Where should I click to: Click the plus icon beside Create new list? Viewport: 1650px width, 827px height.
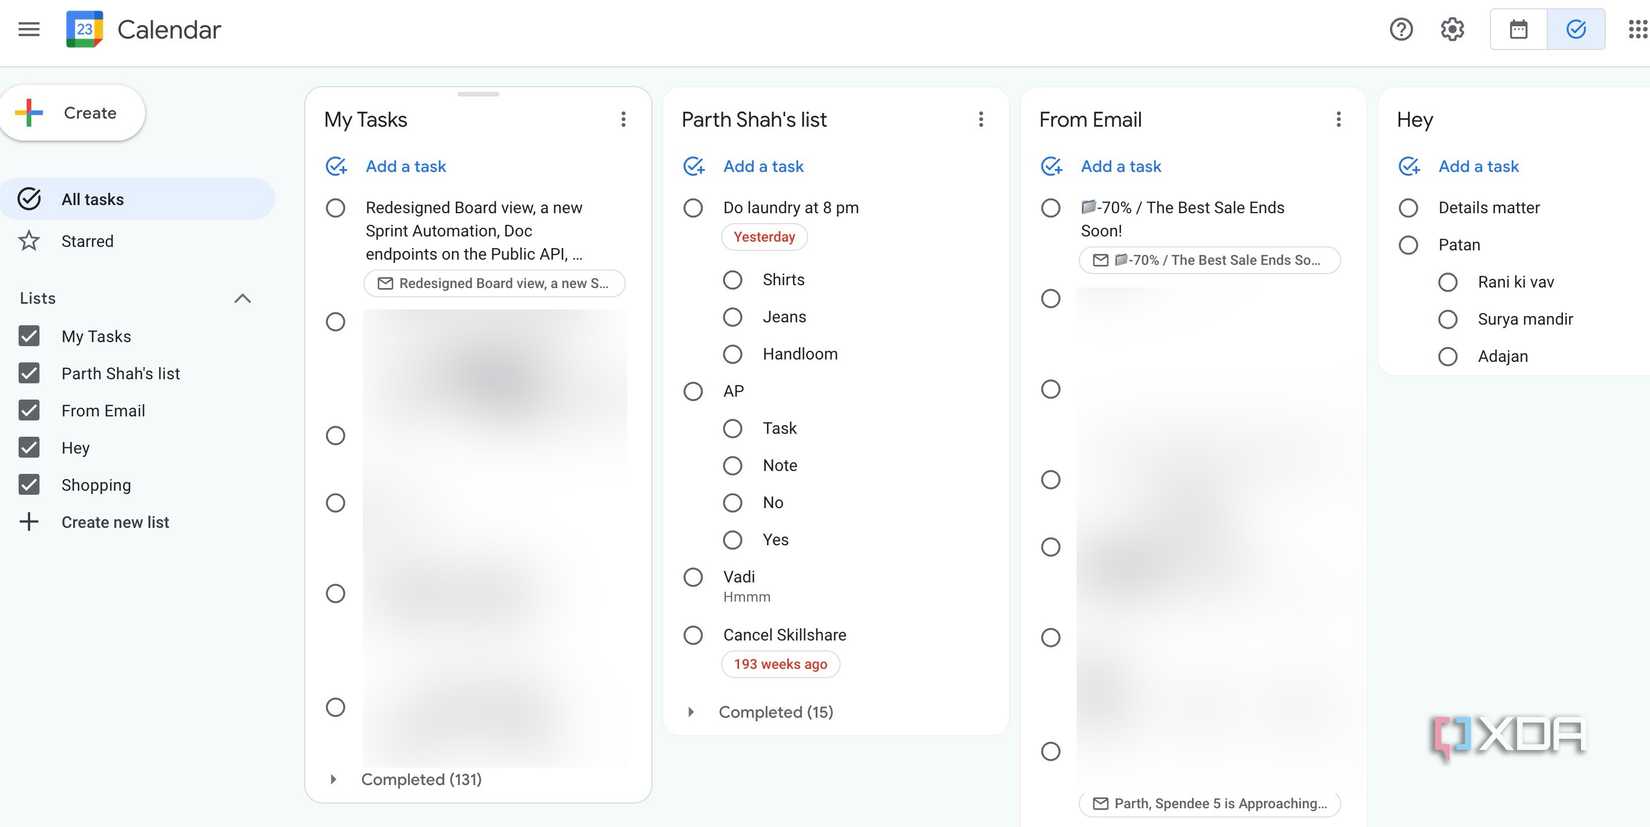coord(29,522)
